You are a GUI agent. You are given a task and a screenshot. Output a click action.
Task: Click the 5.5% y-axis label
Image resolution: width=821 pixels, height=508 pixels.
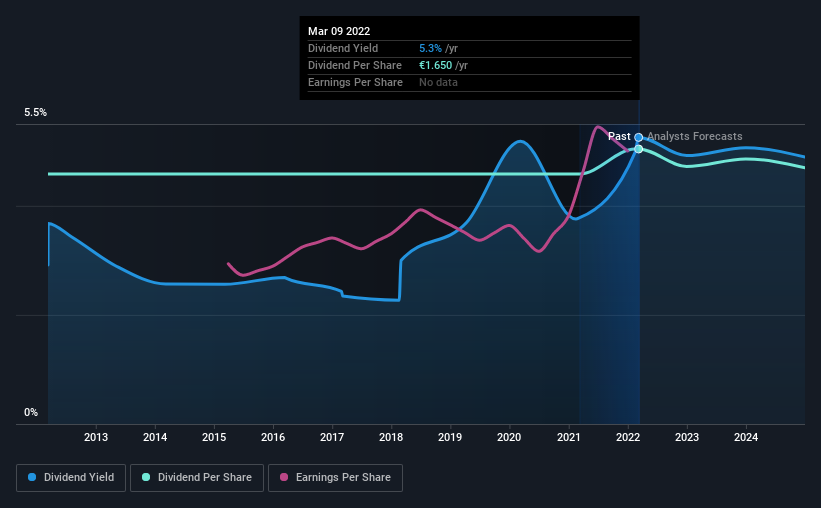point(36,113)
